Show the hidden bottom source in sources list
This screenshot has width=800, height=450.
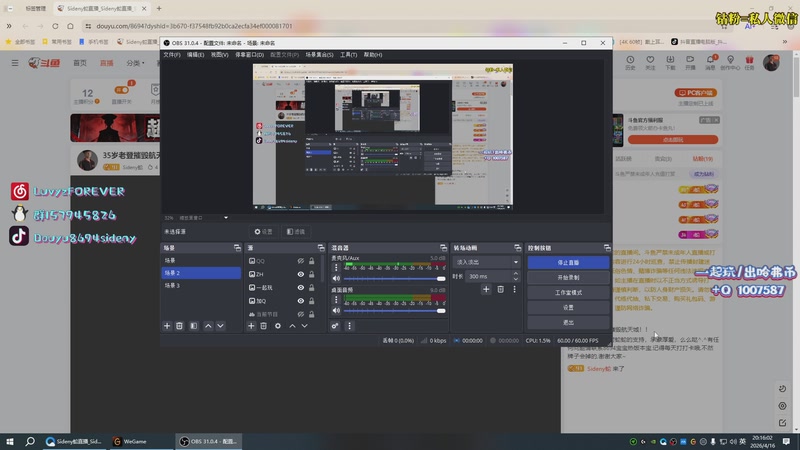pyautogui.click(x=301, y=314)
